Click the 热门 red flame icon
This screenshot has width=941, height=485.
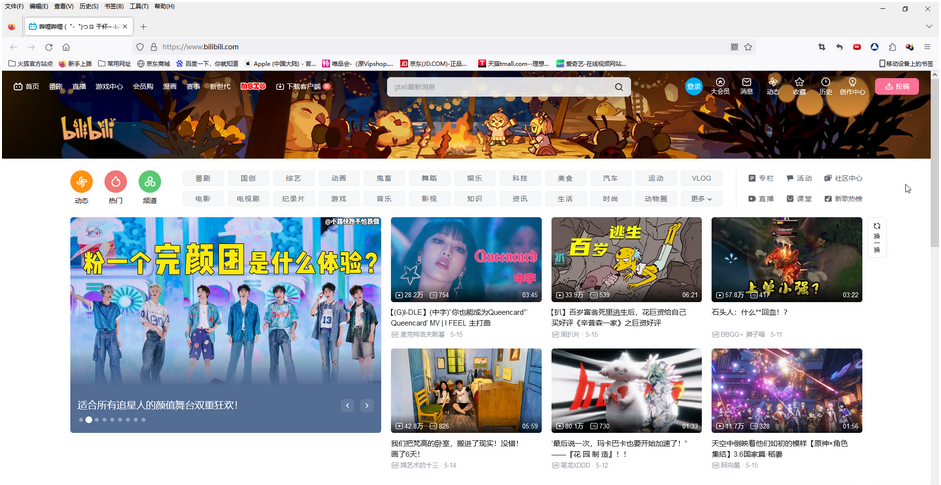coord(115,182)
